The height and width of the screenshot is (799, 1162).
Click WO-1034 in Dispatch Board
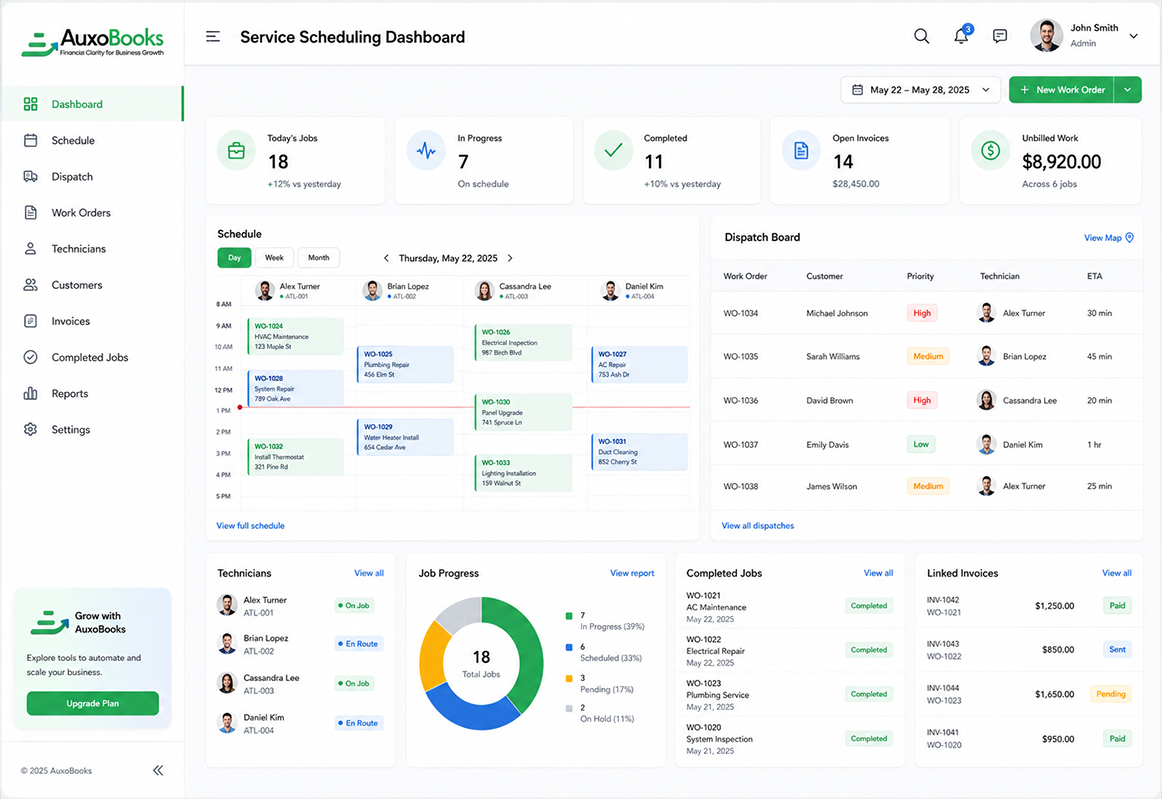pyautogui.click(x=741, y=314)
